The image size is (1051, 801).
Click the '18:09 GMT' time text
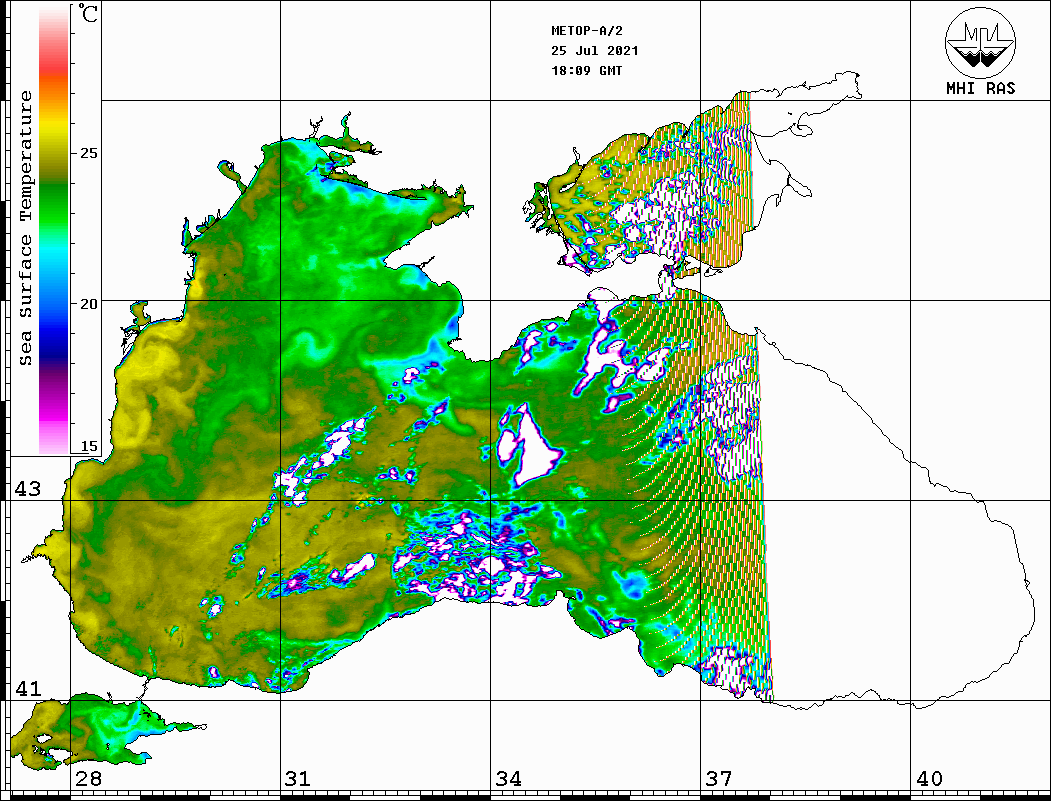tap(586, 70)
